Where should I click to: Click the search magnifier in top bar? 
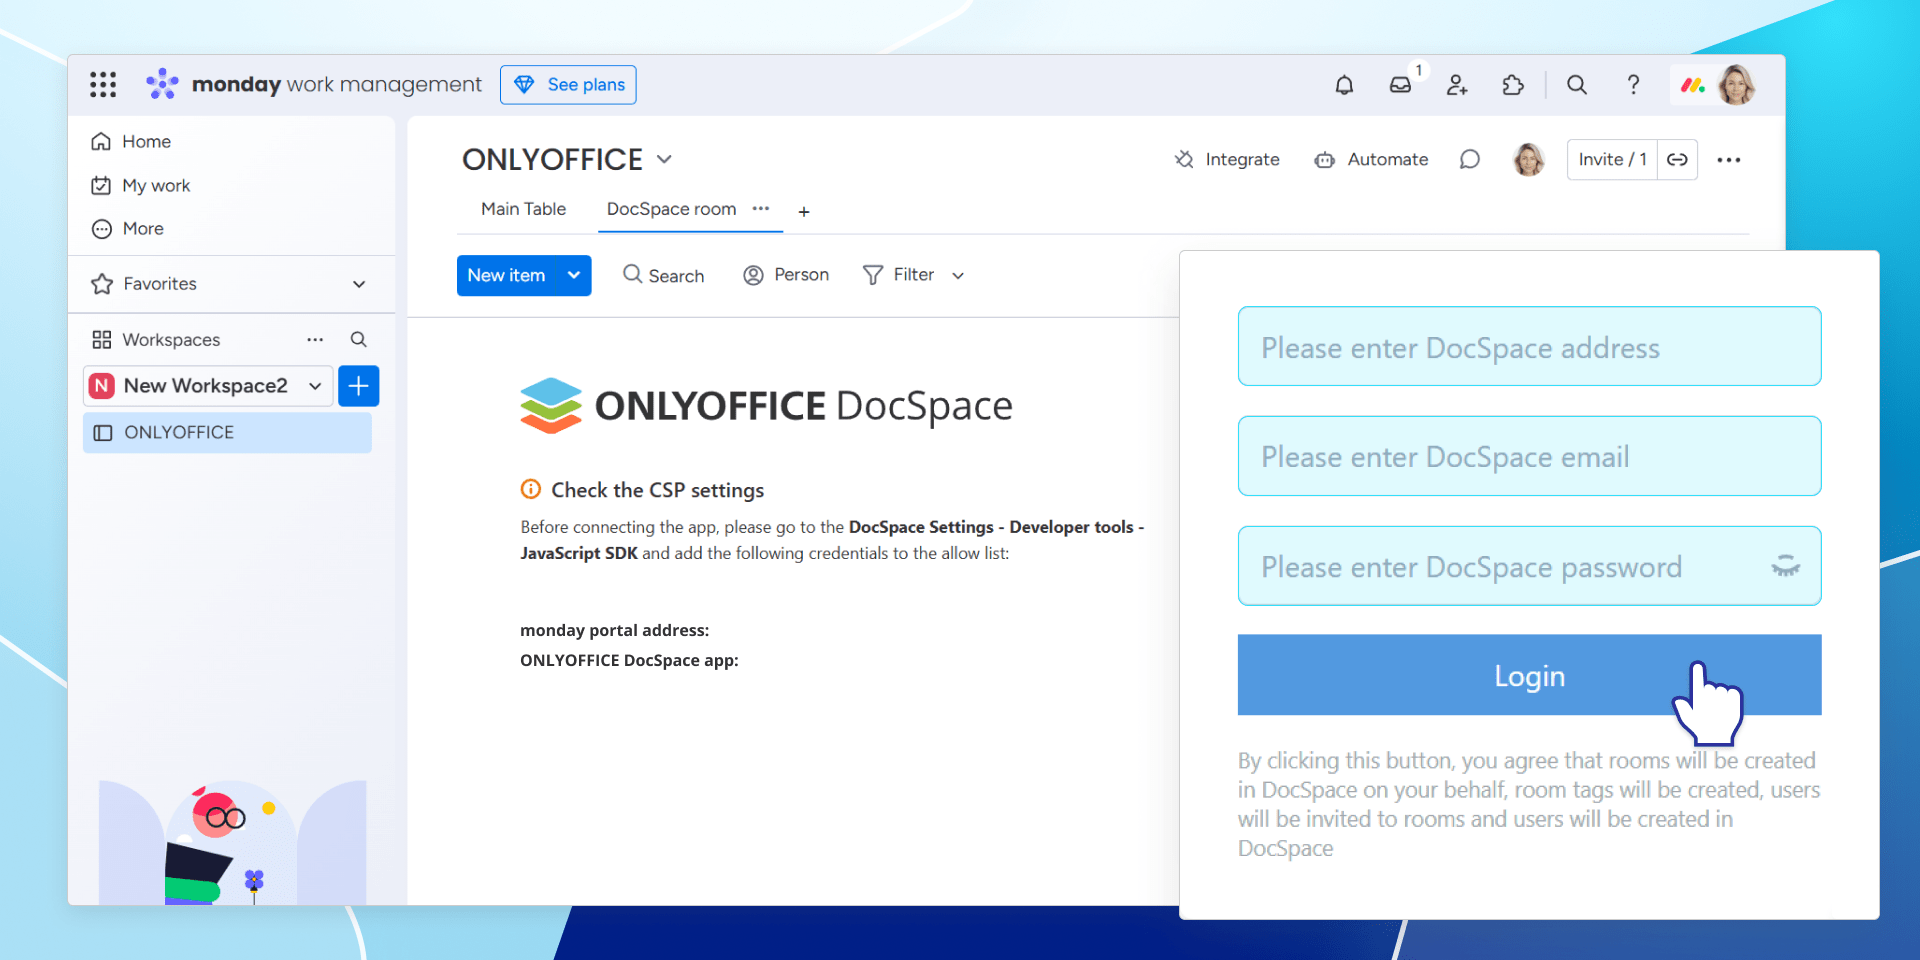[x=1577, y=85]
